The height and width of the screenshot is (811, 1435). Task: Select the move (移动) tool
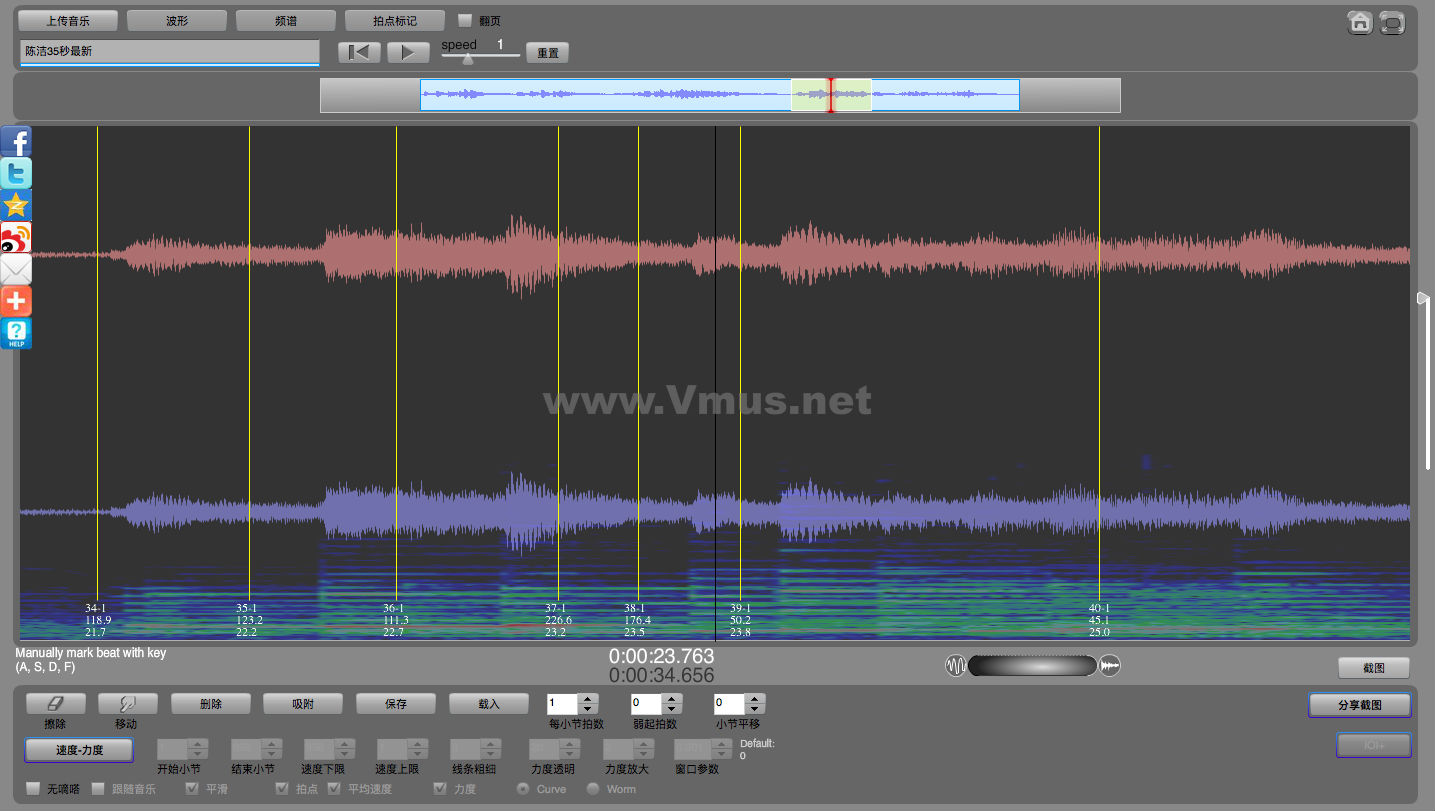(x=125, y=704)
